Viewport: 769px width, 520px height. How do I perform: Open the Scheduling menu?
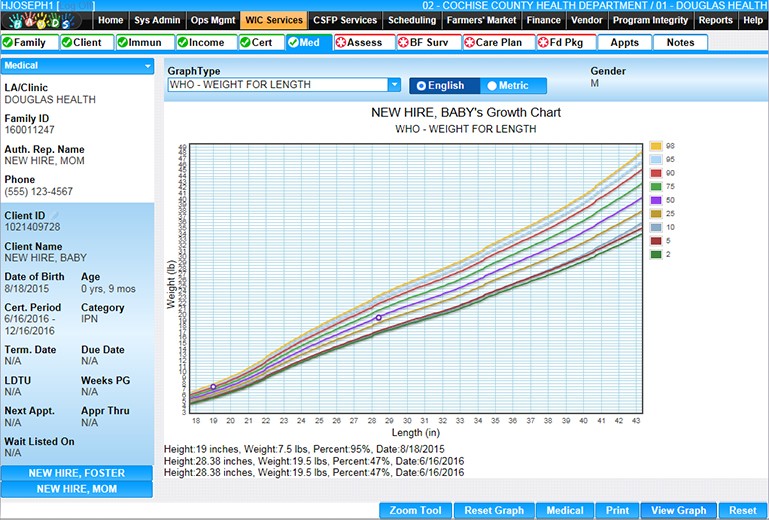click(412, 20)
